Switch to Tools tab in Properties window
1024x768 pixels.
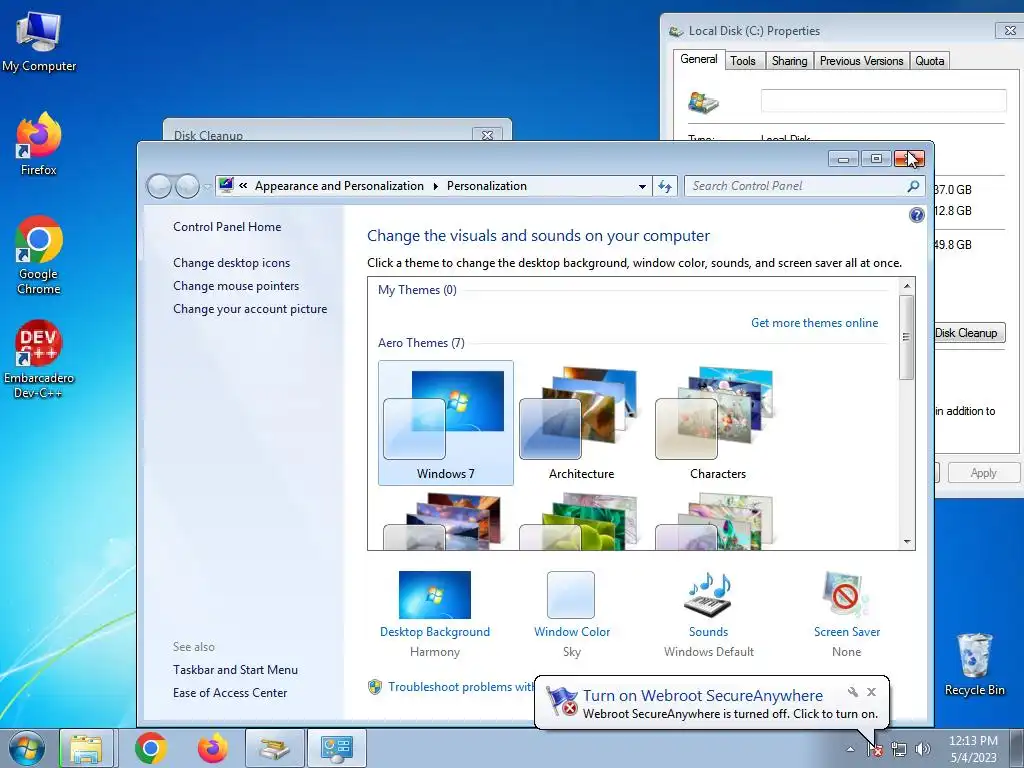(x=743, y=61)
